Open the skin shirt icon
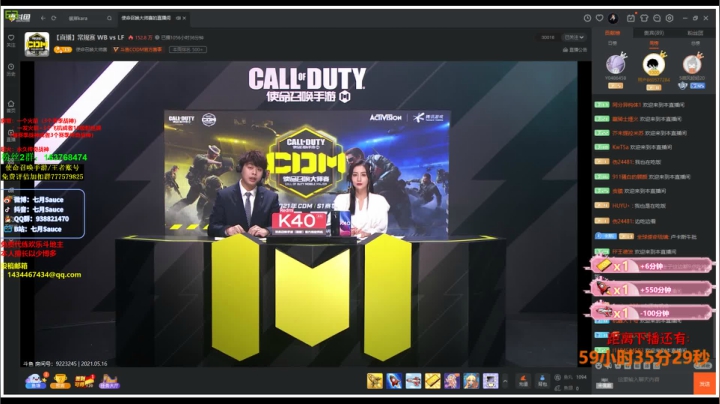The width and height of the screenshot is (720, 404). pyautogui.click(x=644, y=18)
